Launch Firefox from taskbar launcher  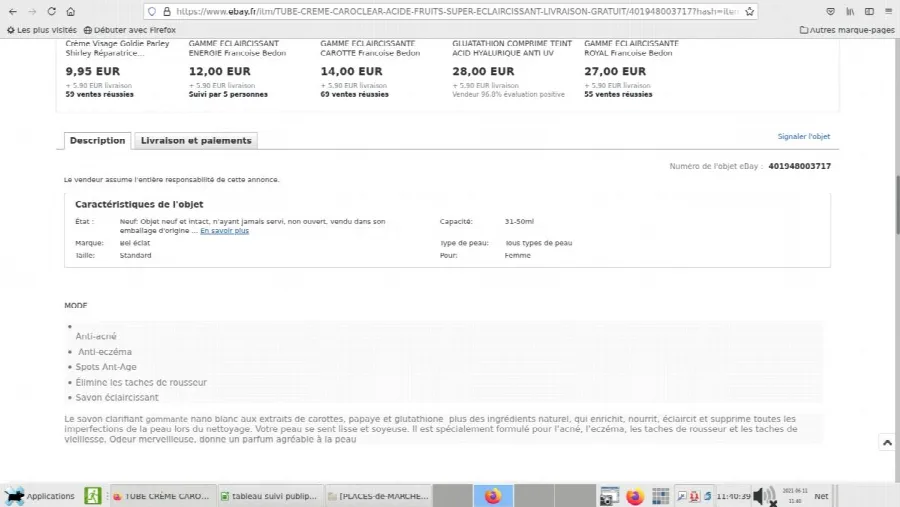pos(635,496)
